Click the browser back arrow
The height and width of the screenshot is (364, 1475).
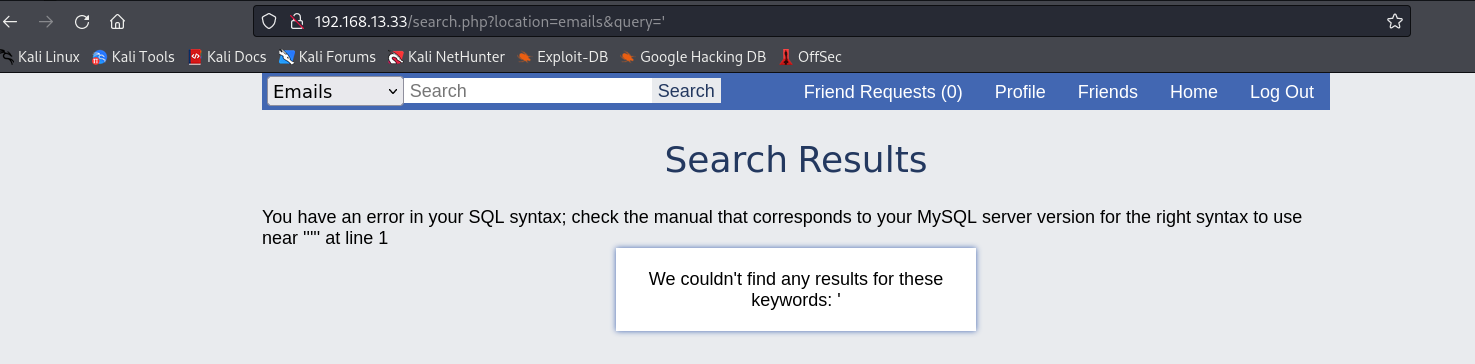click(x=11, y=21)
